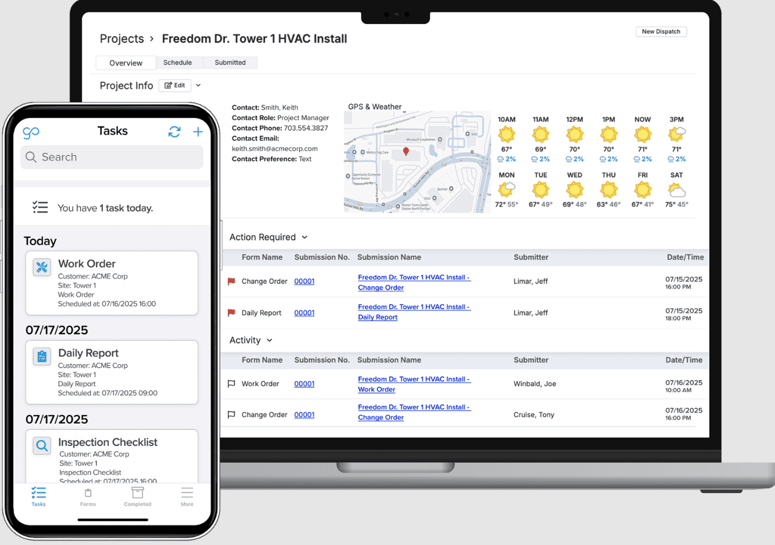Open submission 00001 for Tony Cruise's Change Order
This screenshot has width=775, height=545.
[304, 415]
